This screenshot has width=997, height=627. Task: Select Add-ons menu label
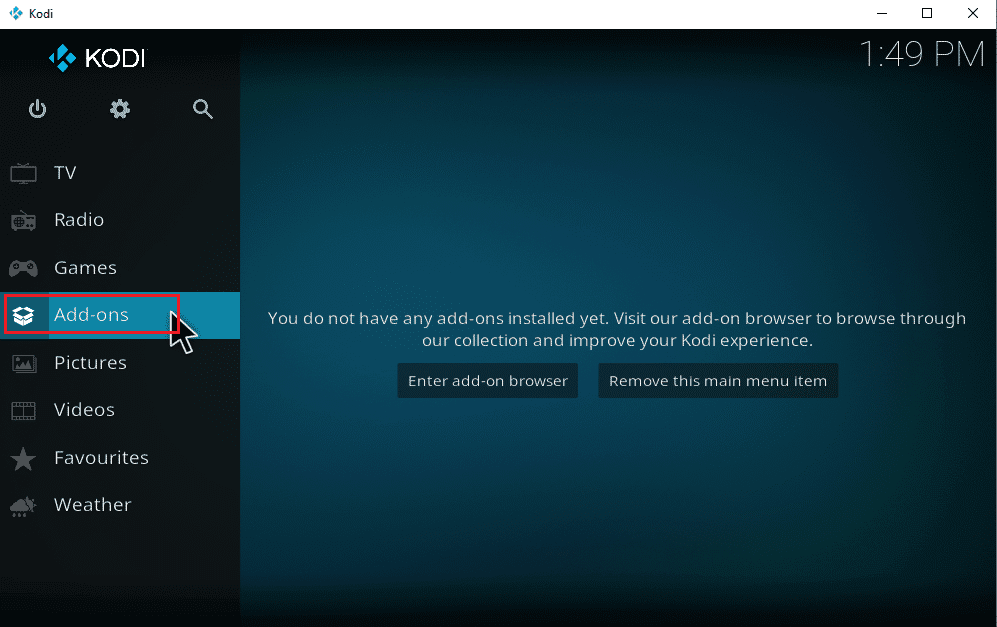[x=92, y=315]
